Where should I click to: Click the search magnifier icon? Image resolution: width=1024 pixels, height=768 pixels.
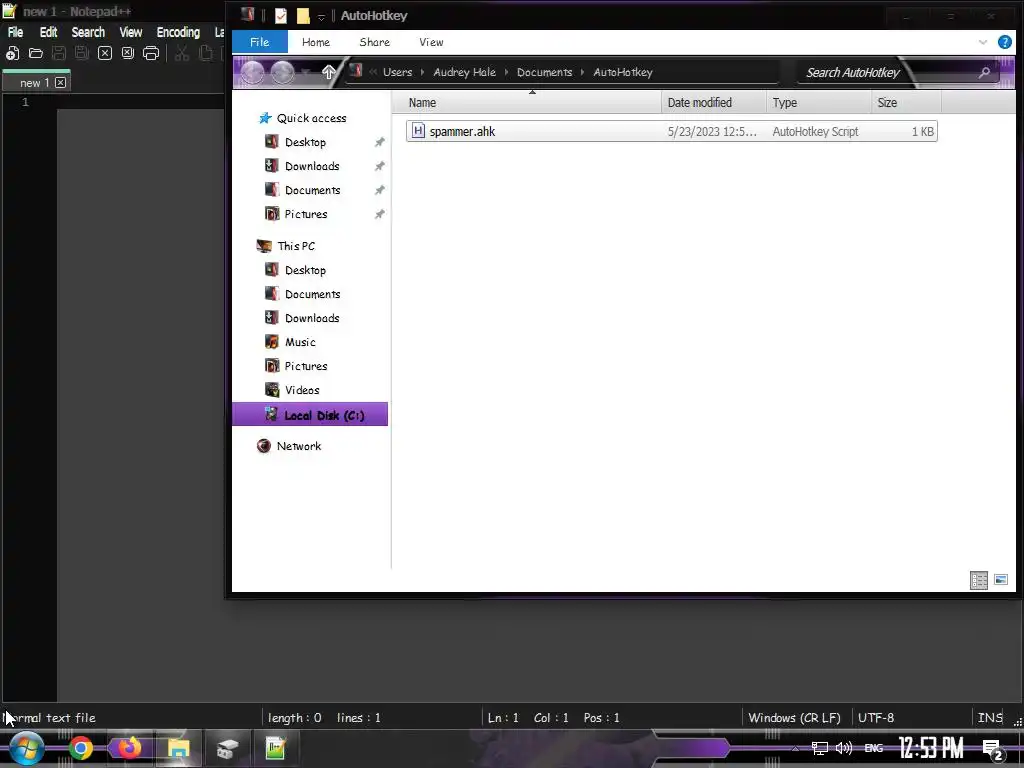tap(984, 72)
